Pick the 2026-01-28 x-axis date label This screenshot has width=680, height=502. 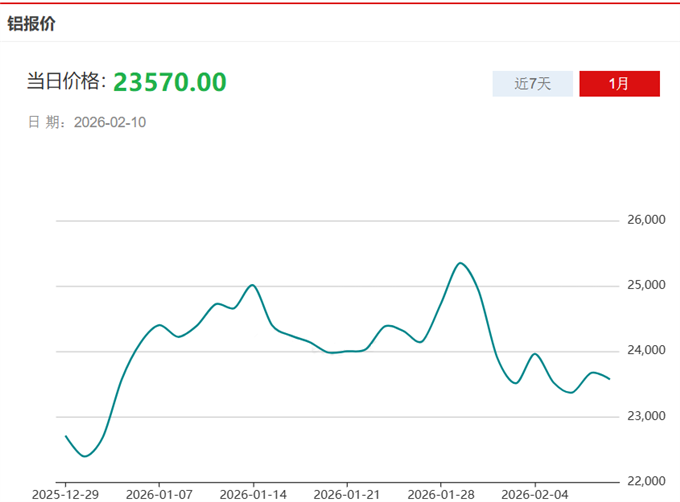441,494
